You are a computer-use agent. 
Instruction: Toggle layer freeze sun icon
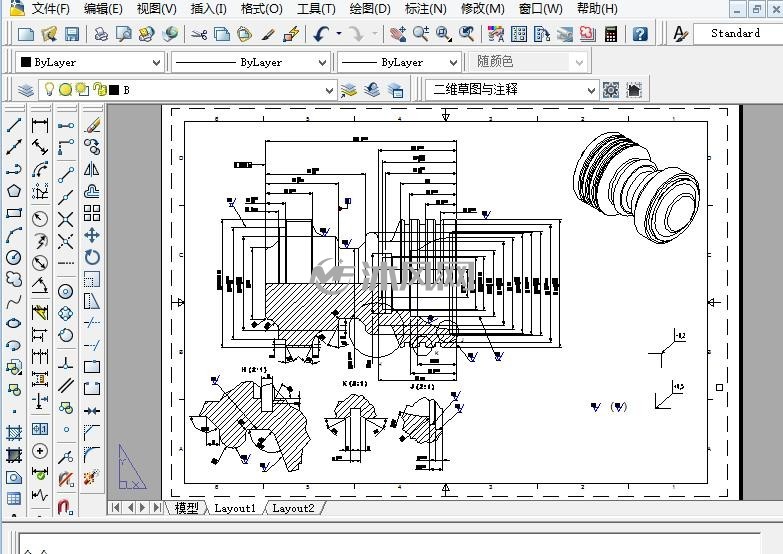click(65, 90)
